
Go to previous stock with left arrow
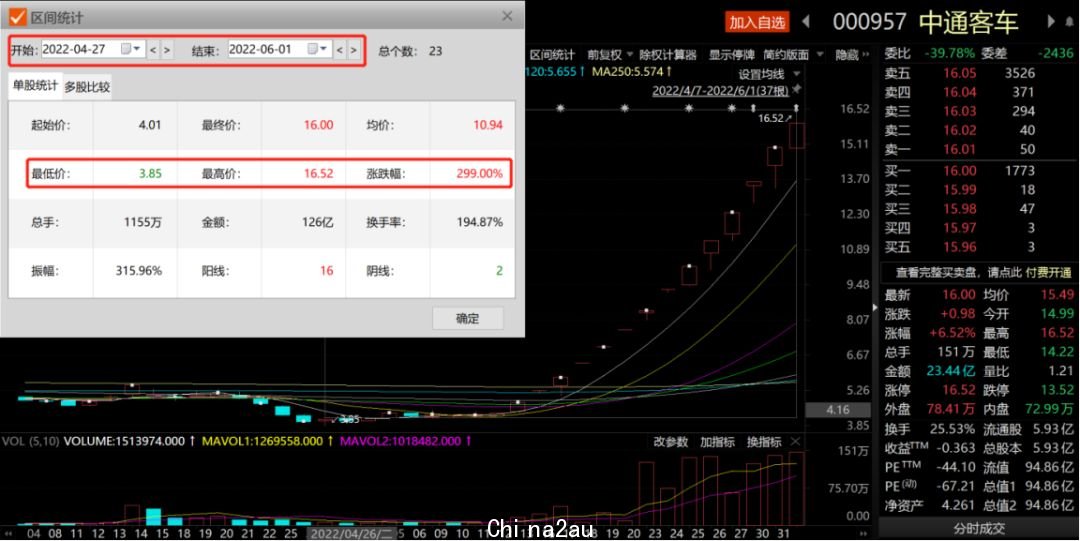[806, 22]
